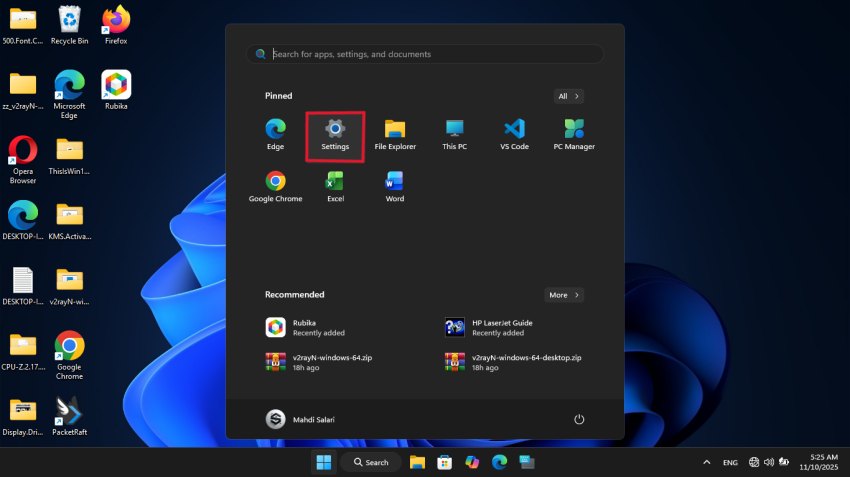Show hidden system tray icons
Screen dimensions: 850x477
point(706,462)
